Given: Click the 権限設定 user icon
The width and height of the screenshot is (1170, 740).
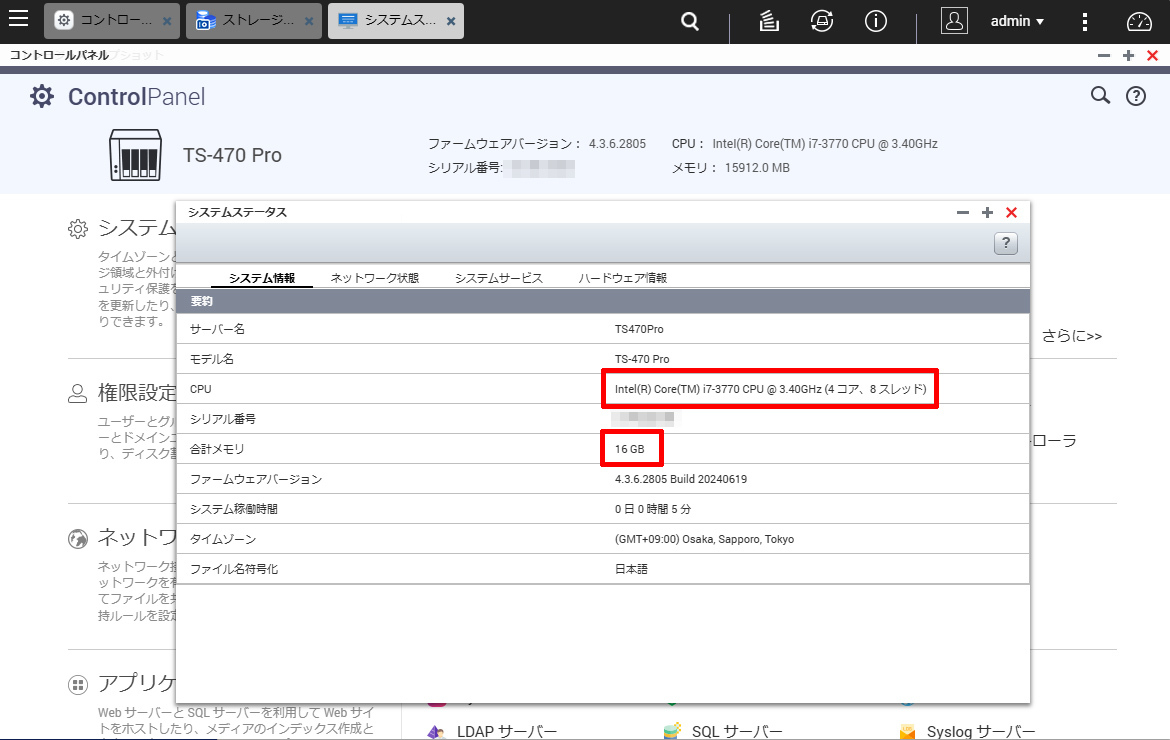Looking at the screenshot, I should (78, 394).
